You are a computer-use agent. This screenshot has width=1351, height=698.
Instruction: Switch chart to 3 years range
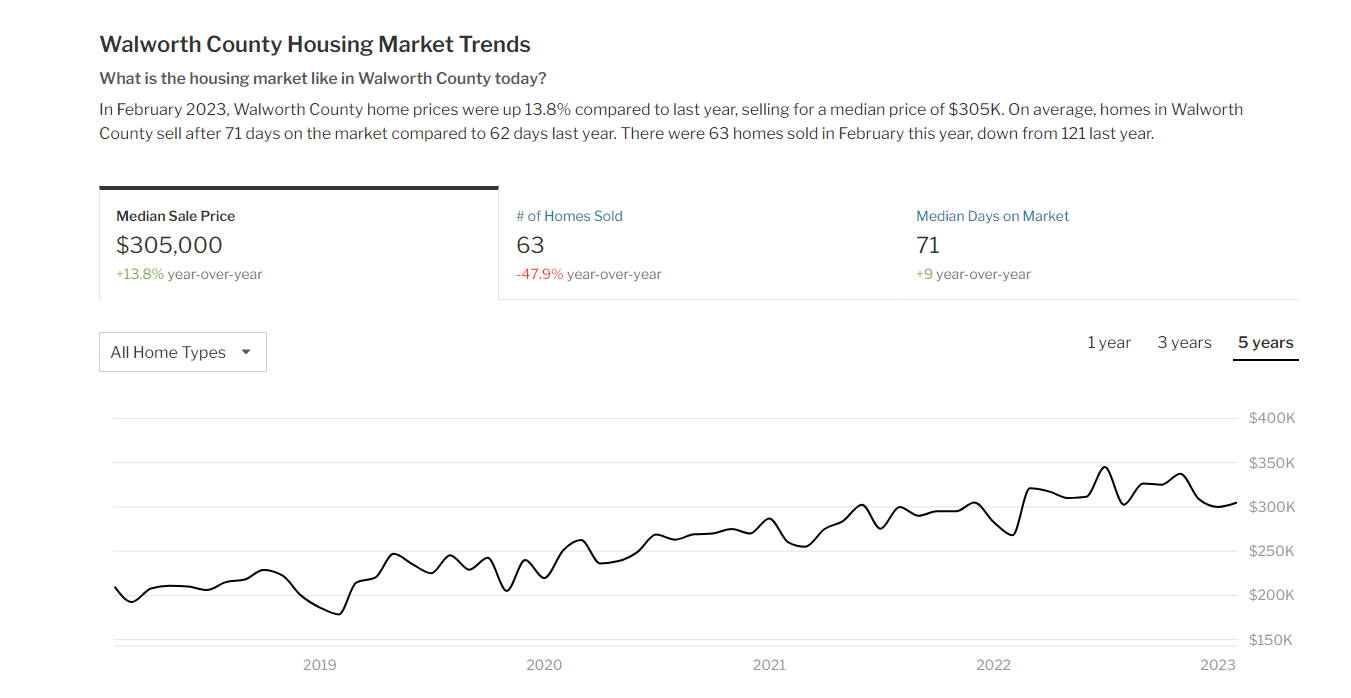[x=1184, y=343]
